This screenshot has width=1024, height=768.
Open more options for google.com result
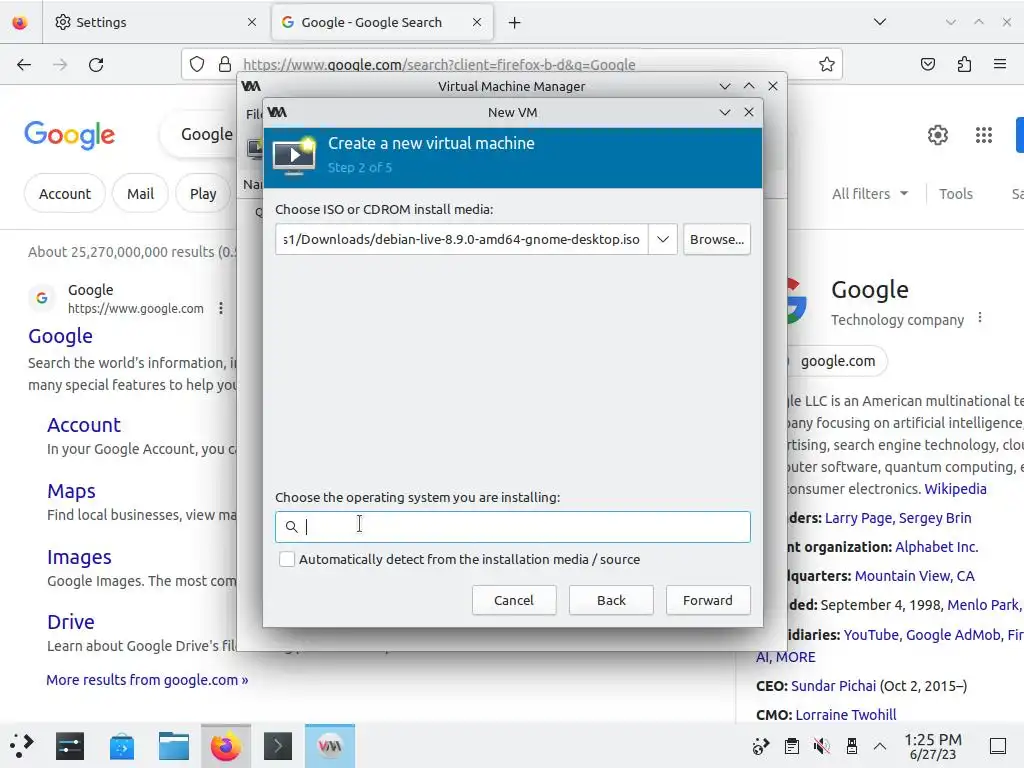(x=221, y=308)
